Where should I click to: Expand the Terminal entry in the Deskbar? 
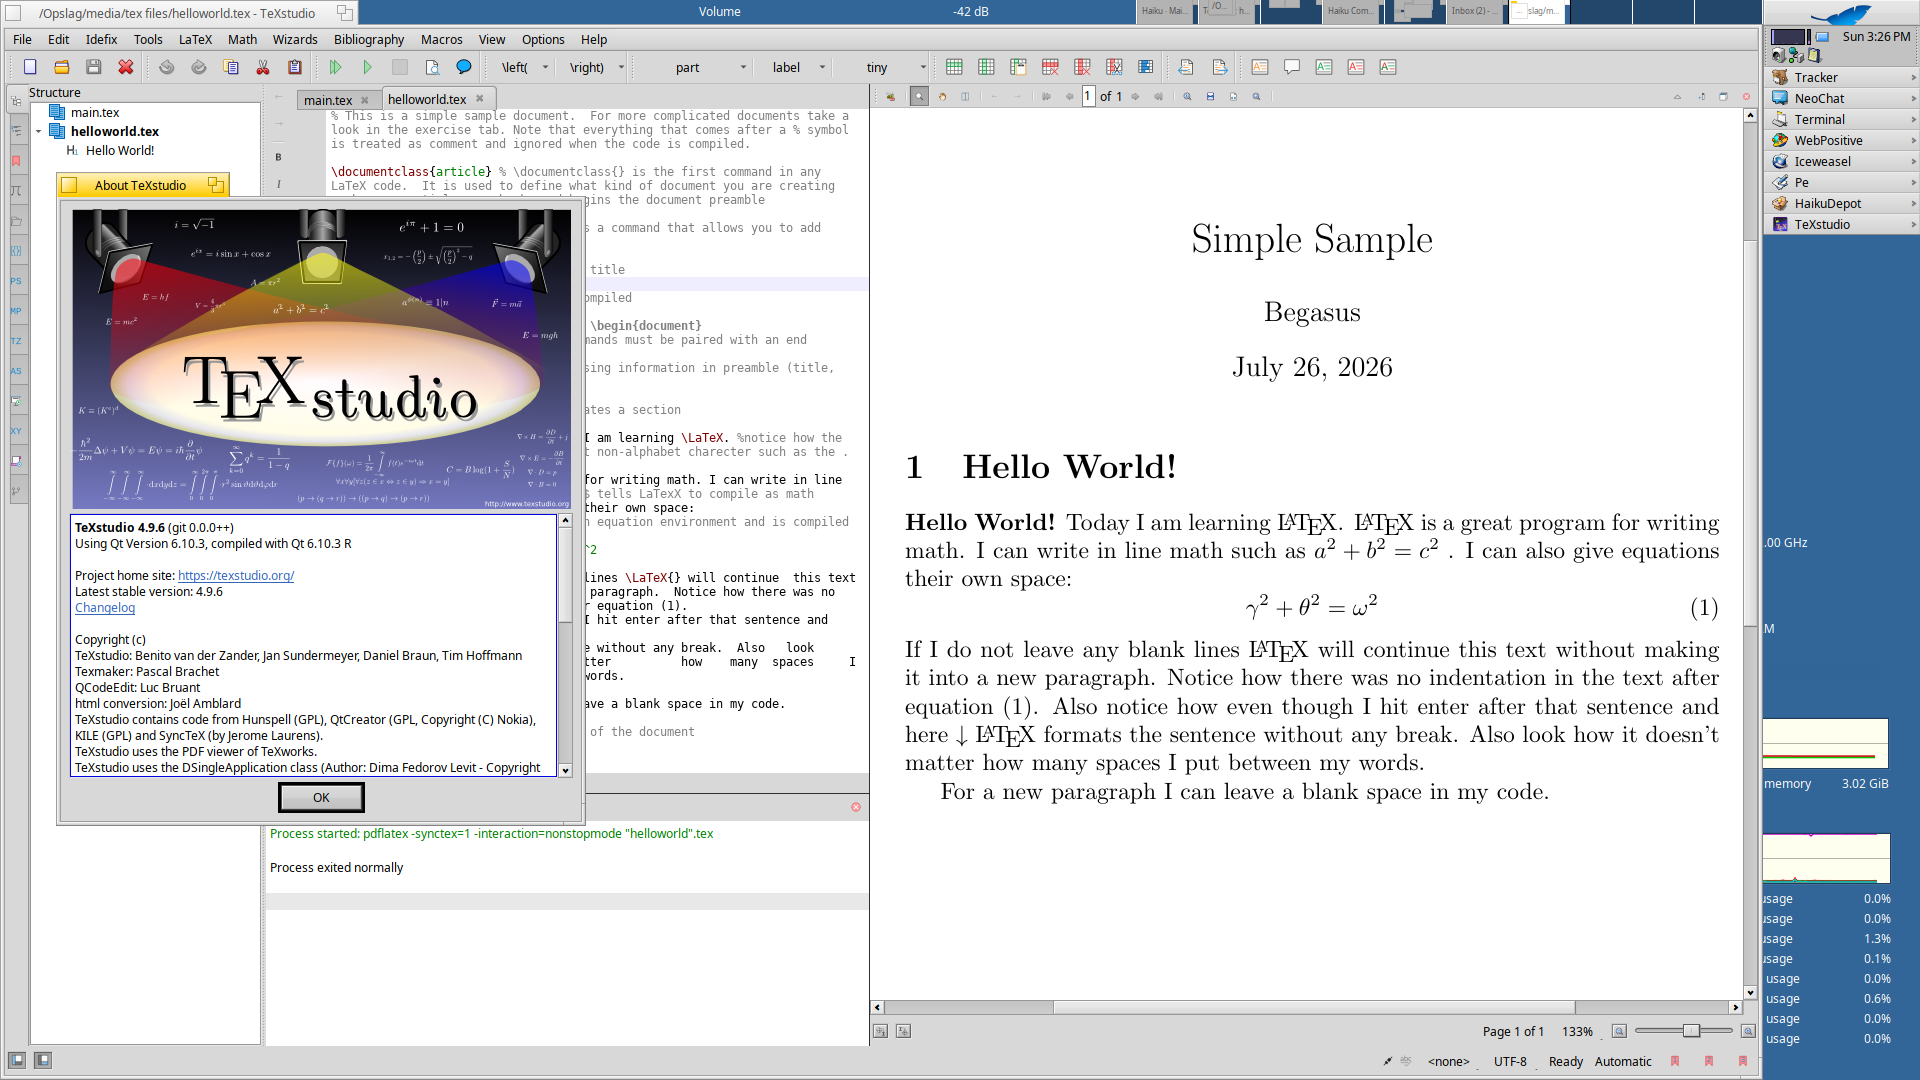(1913, 120)
